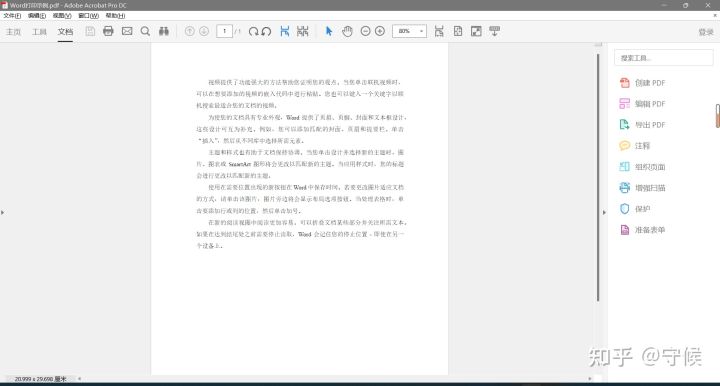Viewport: 720px width, 386px height.
Task: Zoom in with the plus circle icon
Action: [x=380, y=31]
